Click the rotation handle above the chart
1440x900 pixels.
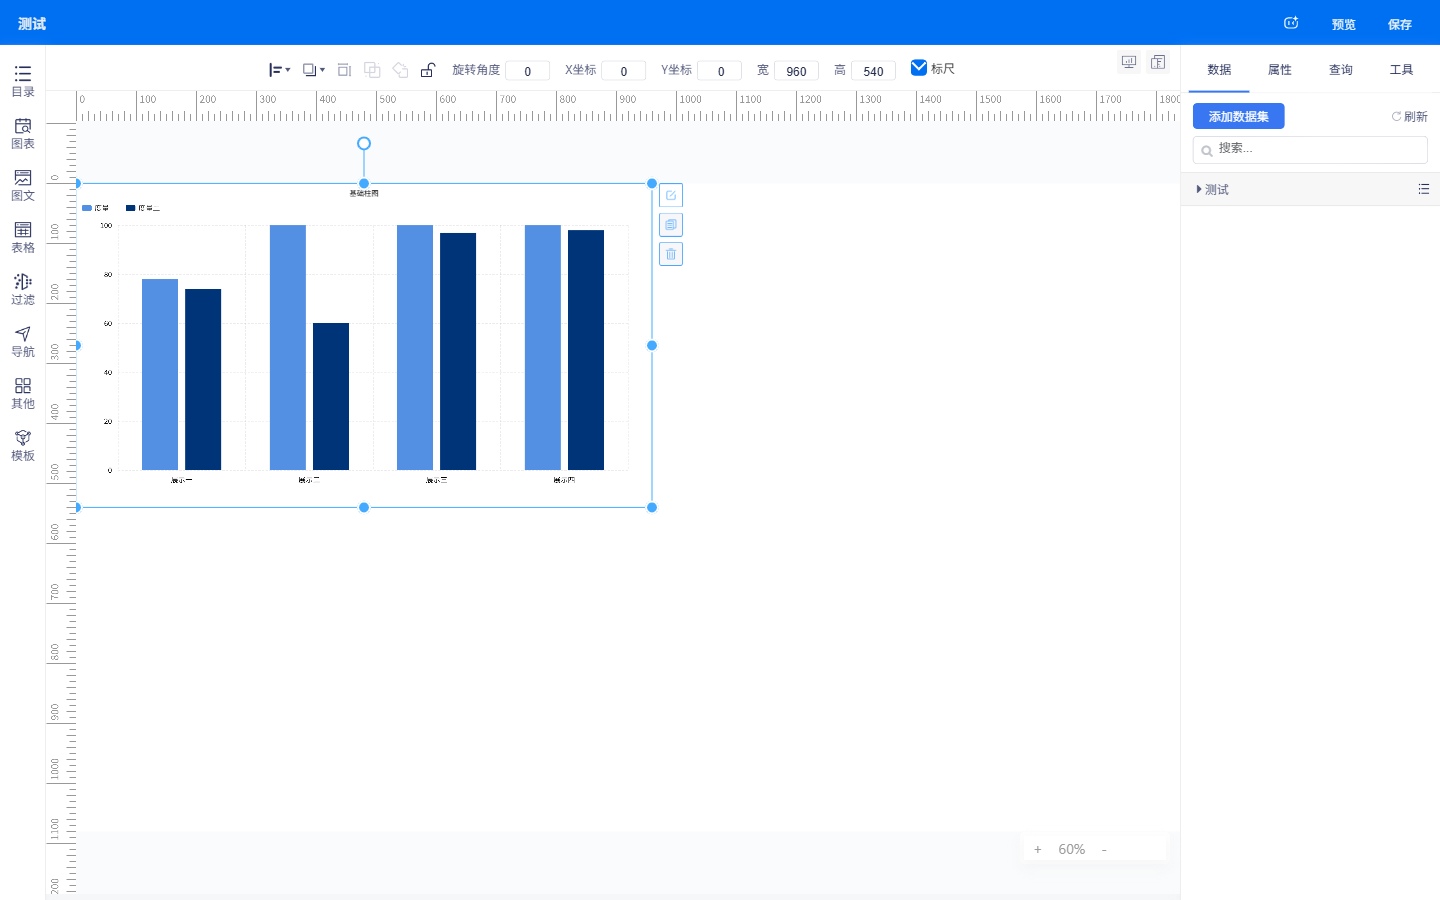tap(364, 144)
